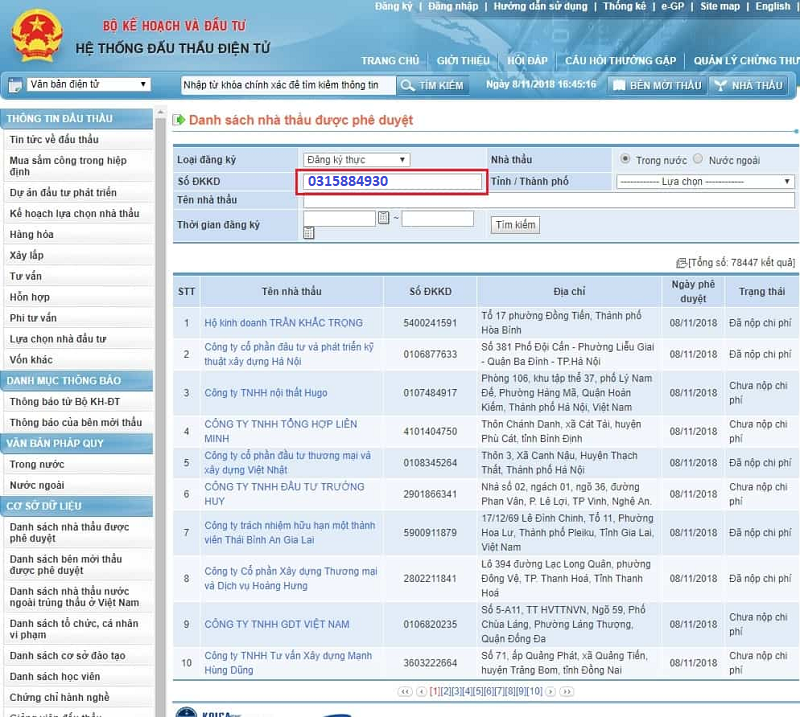The image size is (800, 717).
Task: Go to the previous results page
Action: 421,691
